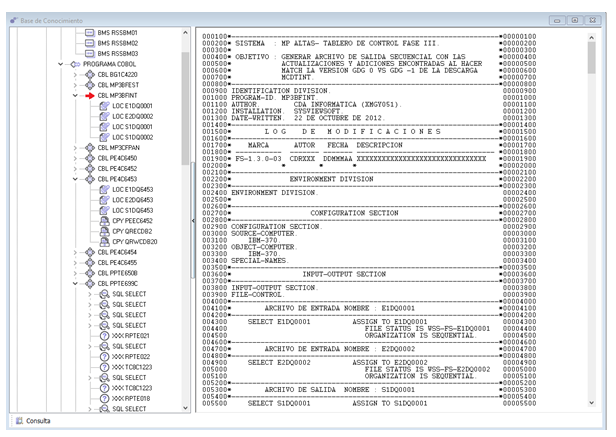Viewport: 616px width, 437px height.
Task: Click the CPY QRWCDB20 copybook icon
Action: [x=103, y=241]
